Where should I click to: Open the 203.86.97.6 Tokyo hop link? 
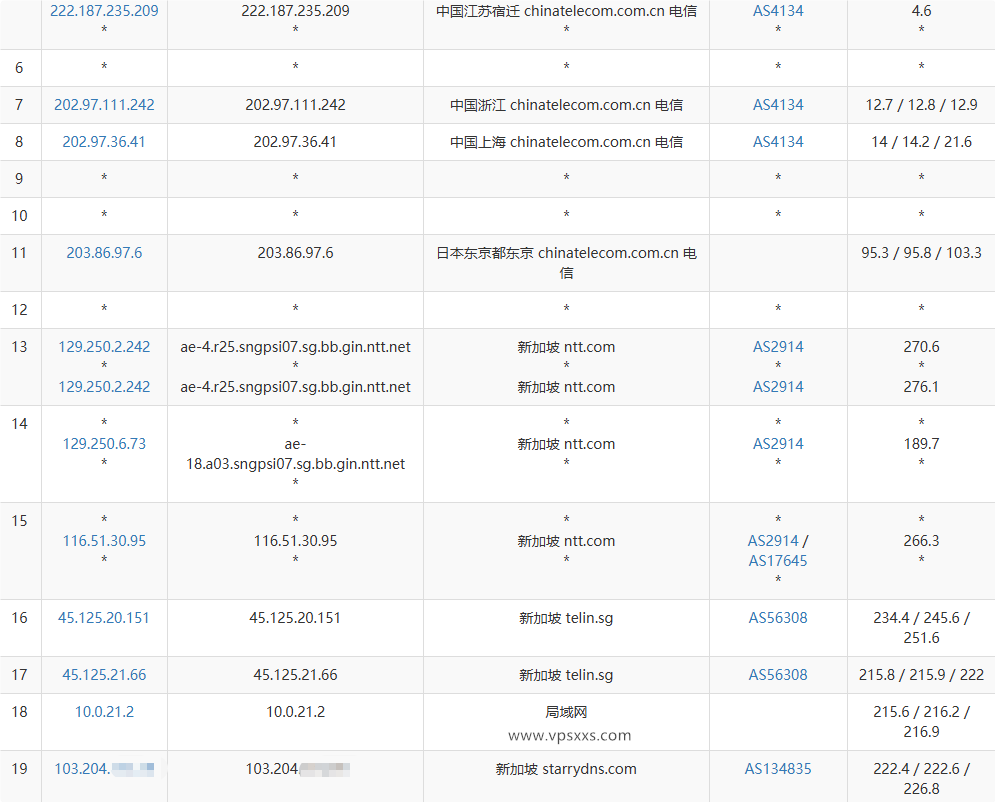103,252
